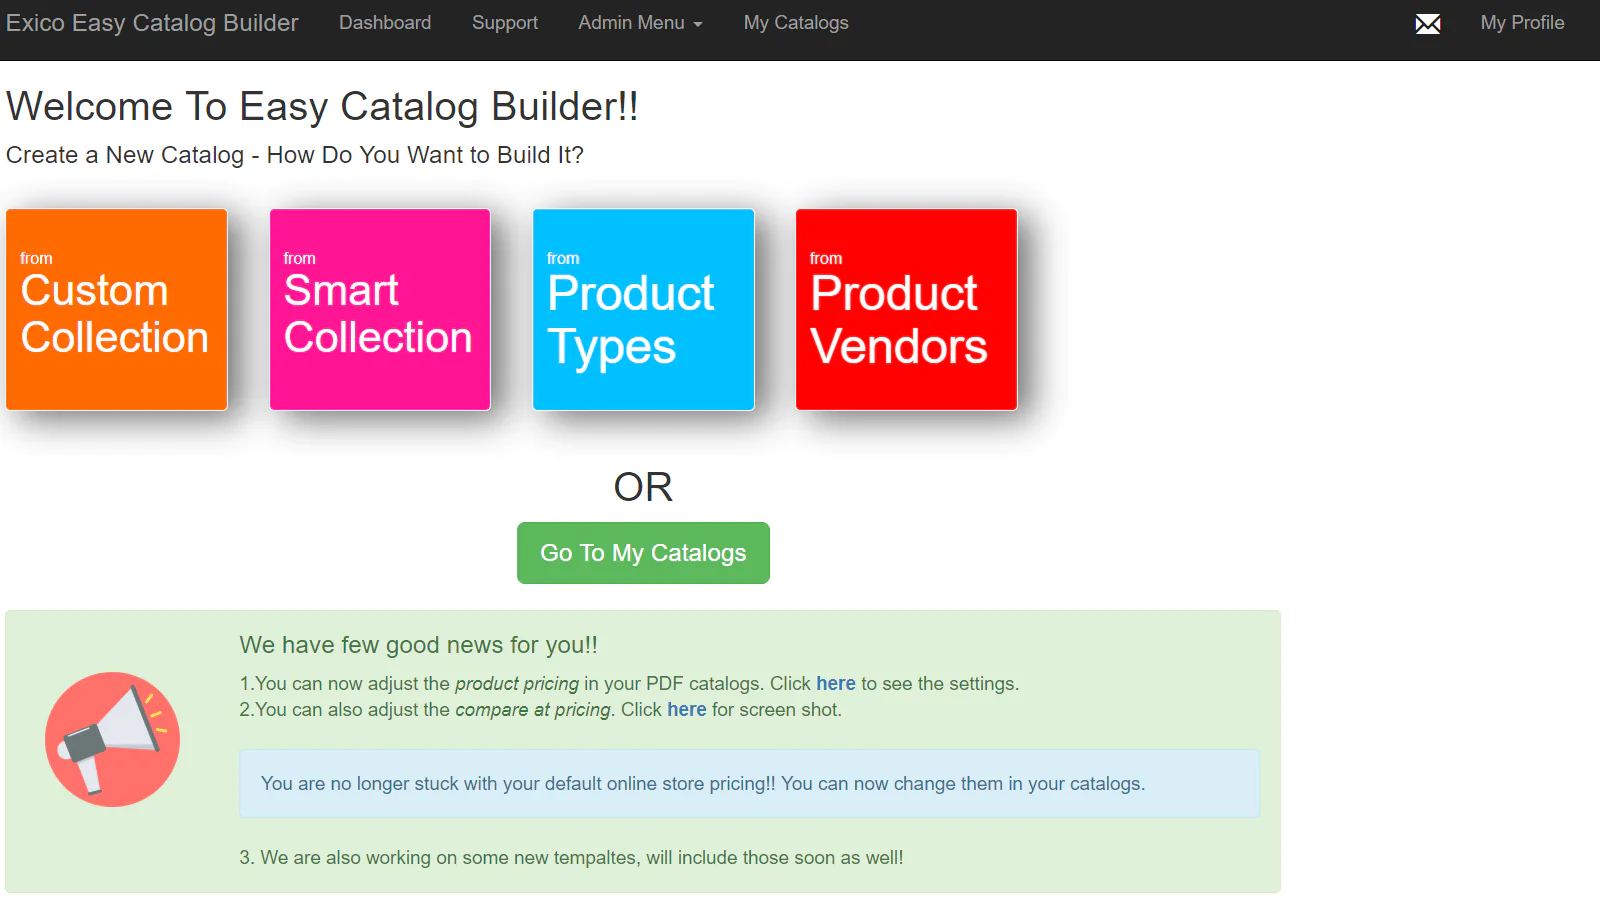Open the 'here' link for compare at pricing screenshot
The width and height of the screenshot is (1600, 900).
click(687, 710)
